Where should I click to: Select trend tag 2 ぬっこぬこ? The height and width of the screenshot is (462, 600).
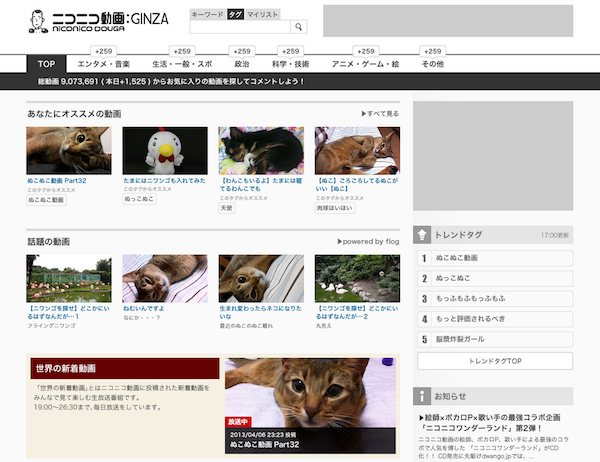495,278
